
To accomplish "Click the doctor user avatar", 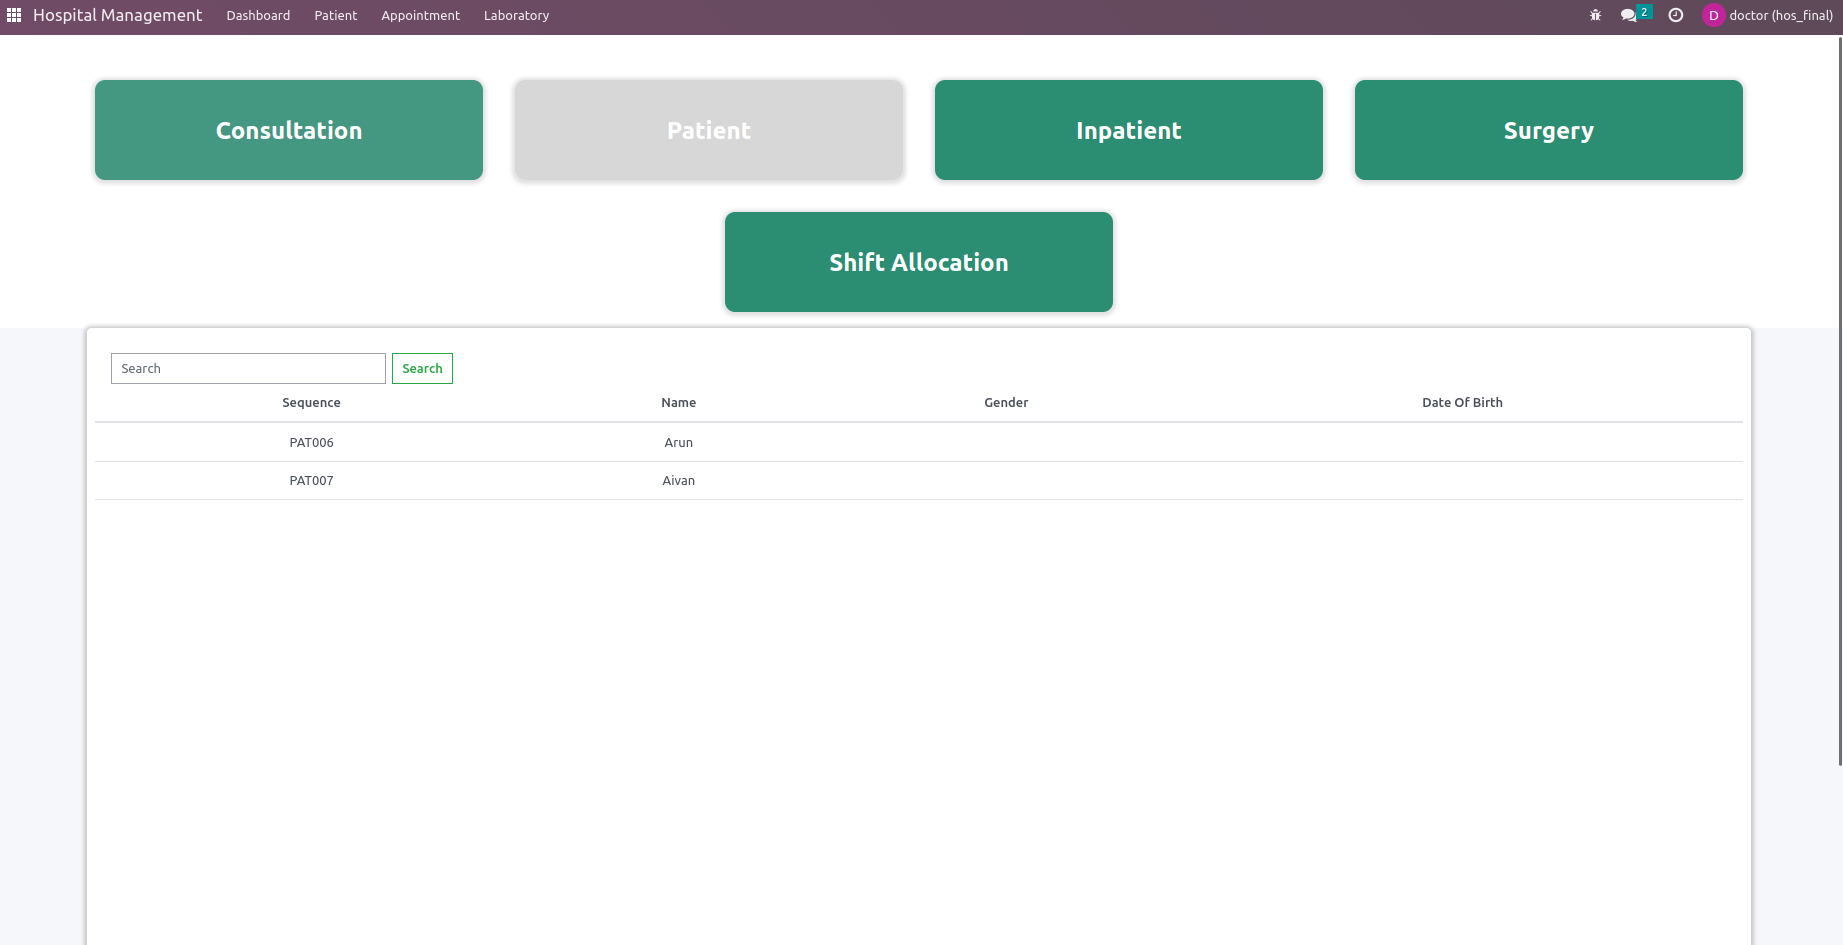I will point(1713,15).
